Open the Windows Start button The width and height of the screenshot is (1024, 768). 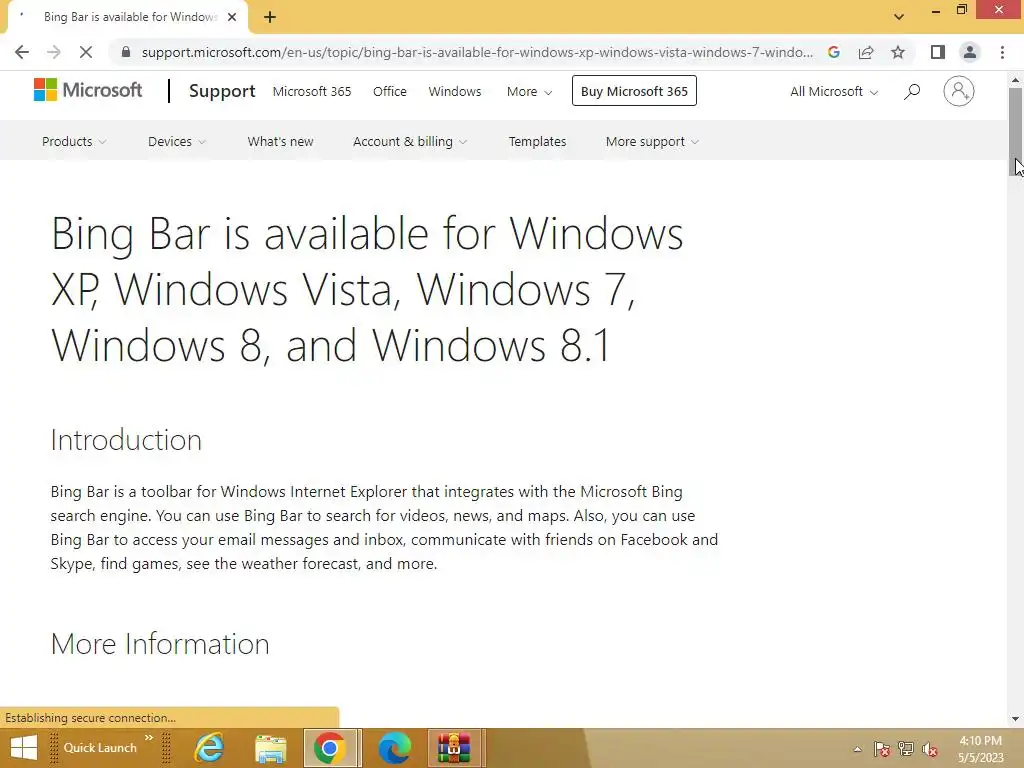24,748
